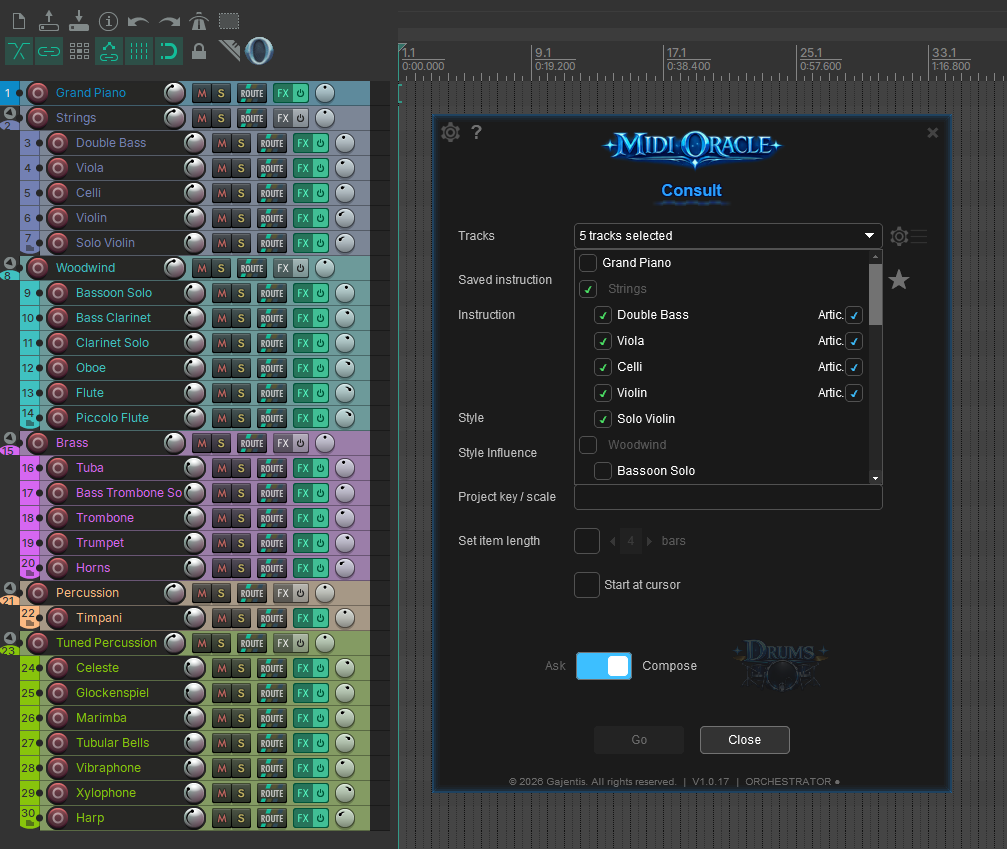Bypass FX power on the Flute track
This screenshot has width=1007, height=849.
click(x=320, y=393)
